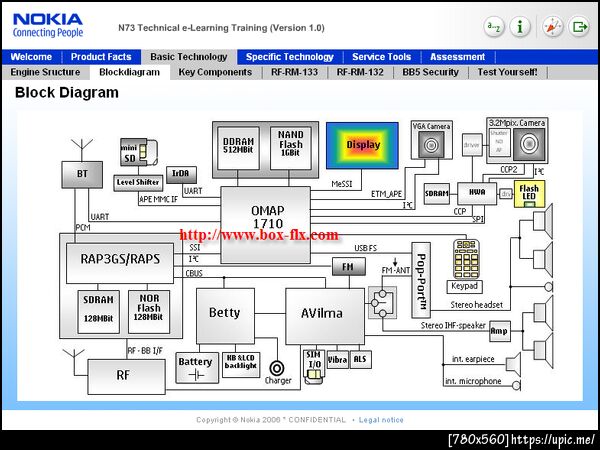Click the Nokia Connecting People logo
The height and width of the screenshot is (450, 600).
click(x=48, y=25)
